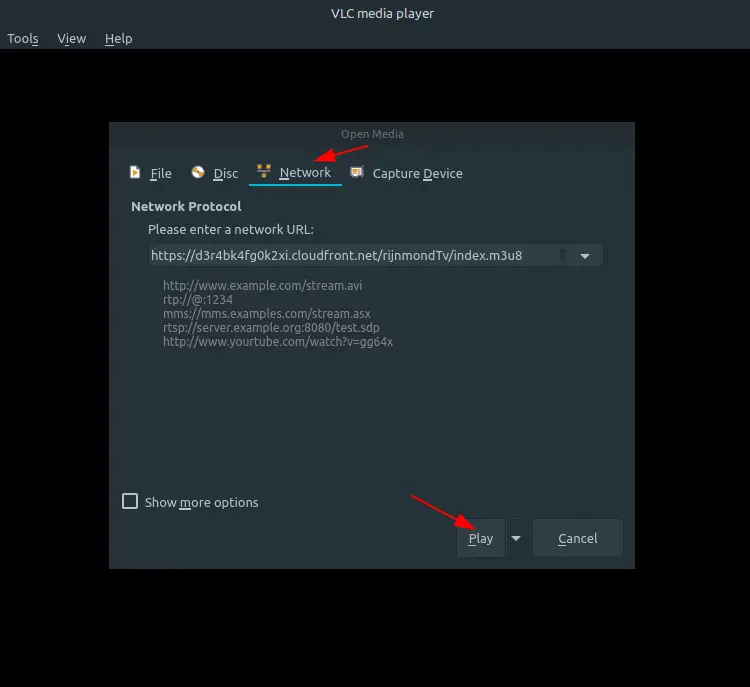Image resolution: width=750 pixels, height=687 pixels.
Task: Open the Tools menu
Action: [x=23, y=39]
